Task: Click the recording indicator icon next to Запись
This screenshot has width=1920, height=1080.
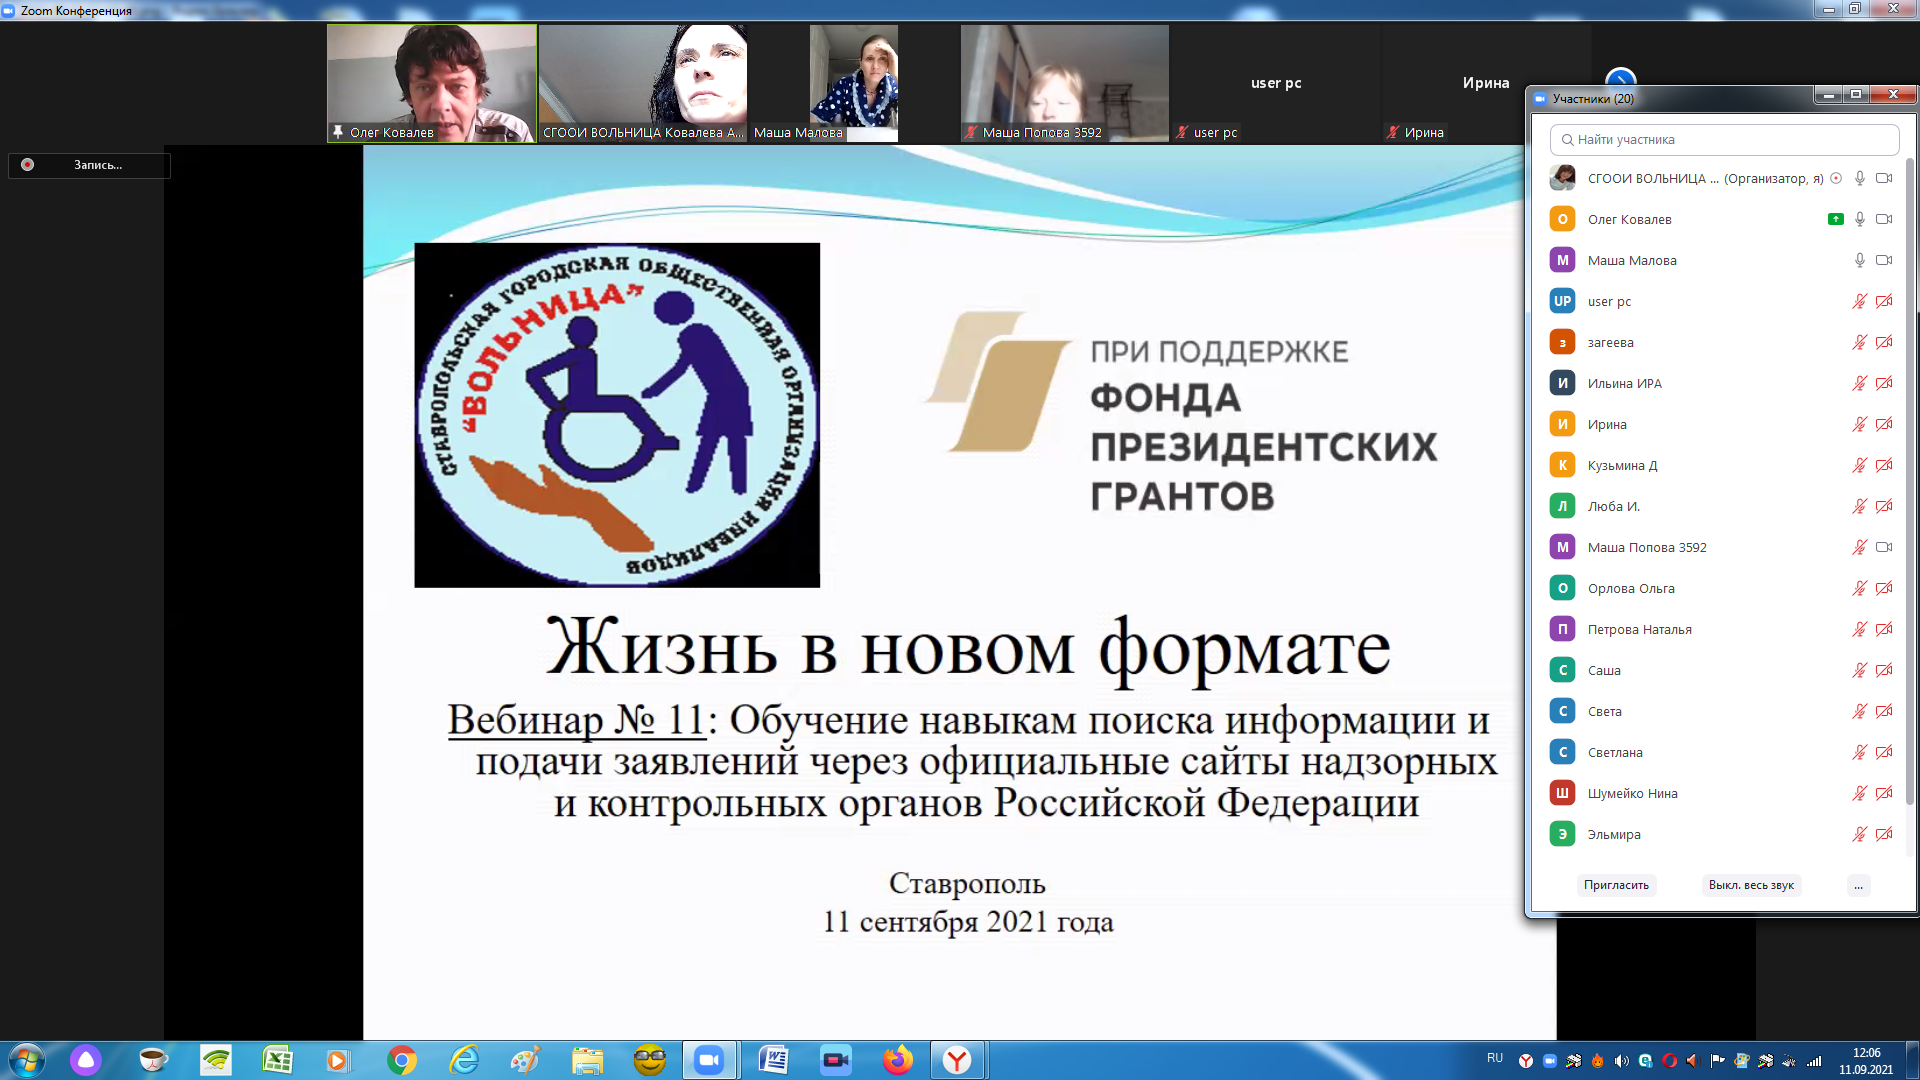Action: tap(28, 165)
